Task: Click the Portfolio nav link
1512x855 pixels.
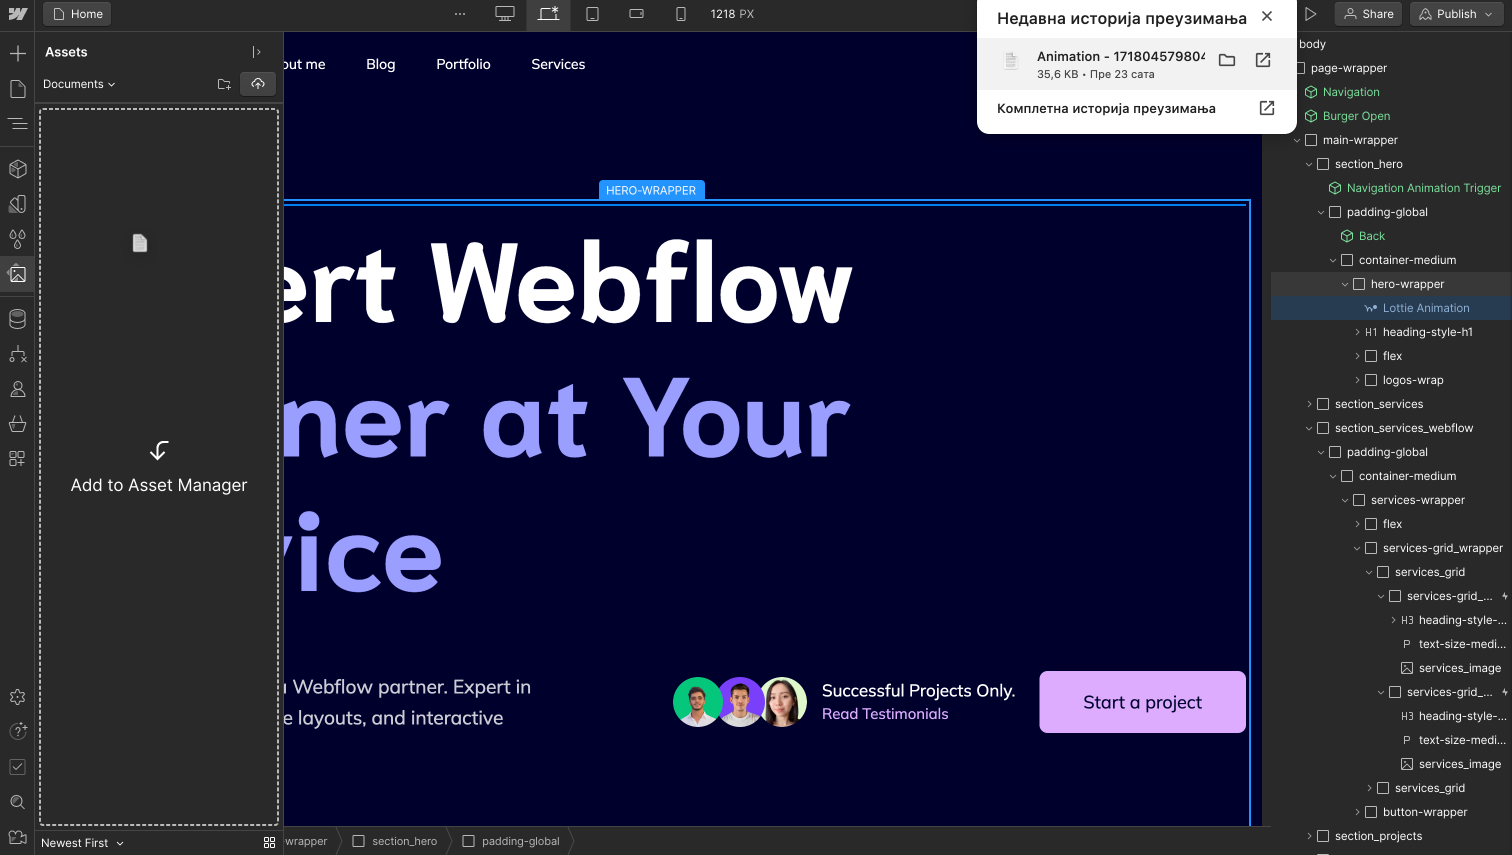Action: (463, 64)
